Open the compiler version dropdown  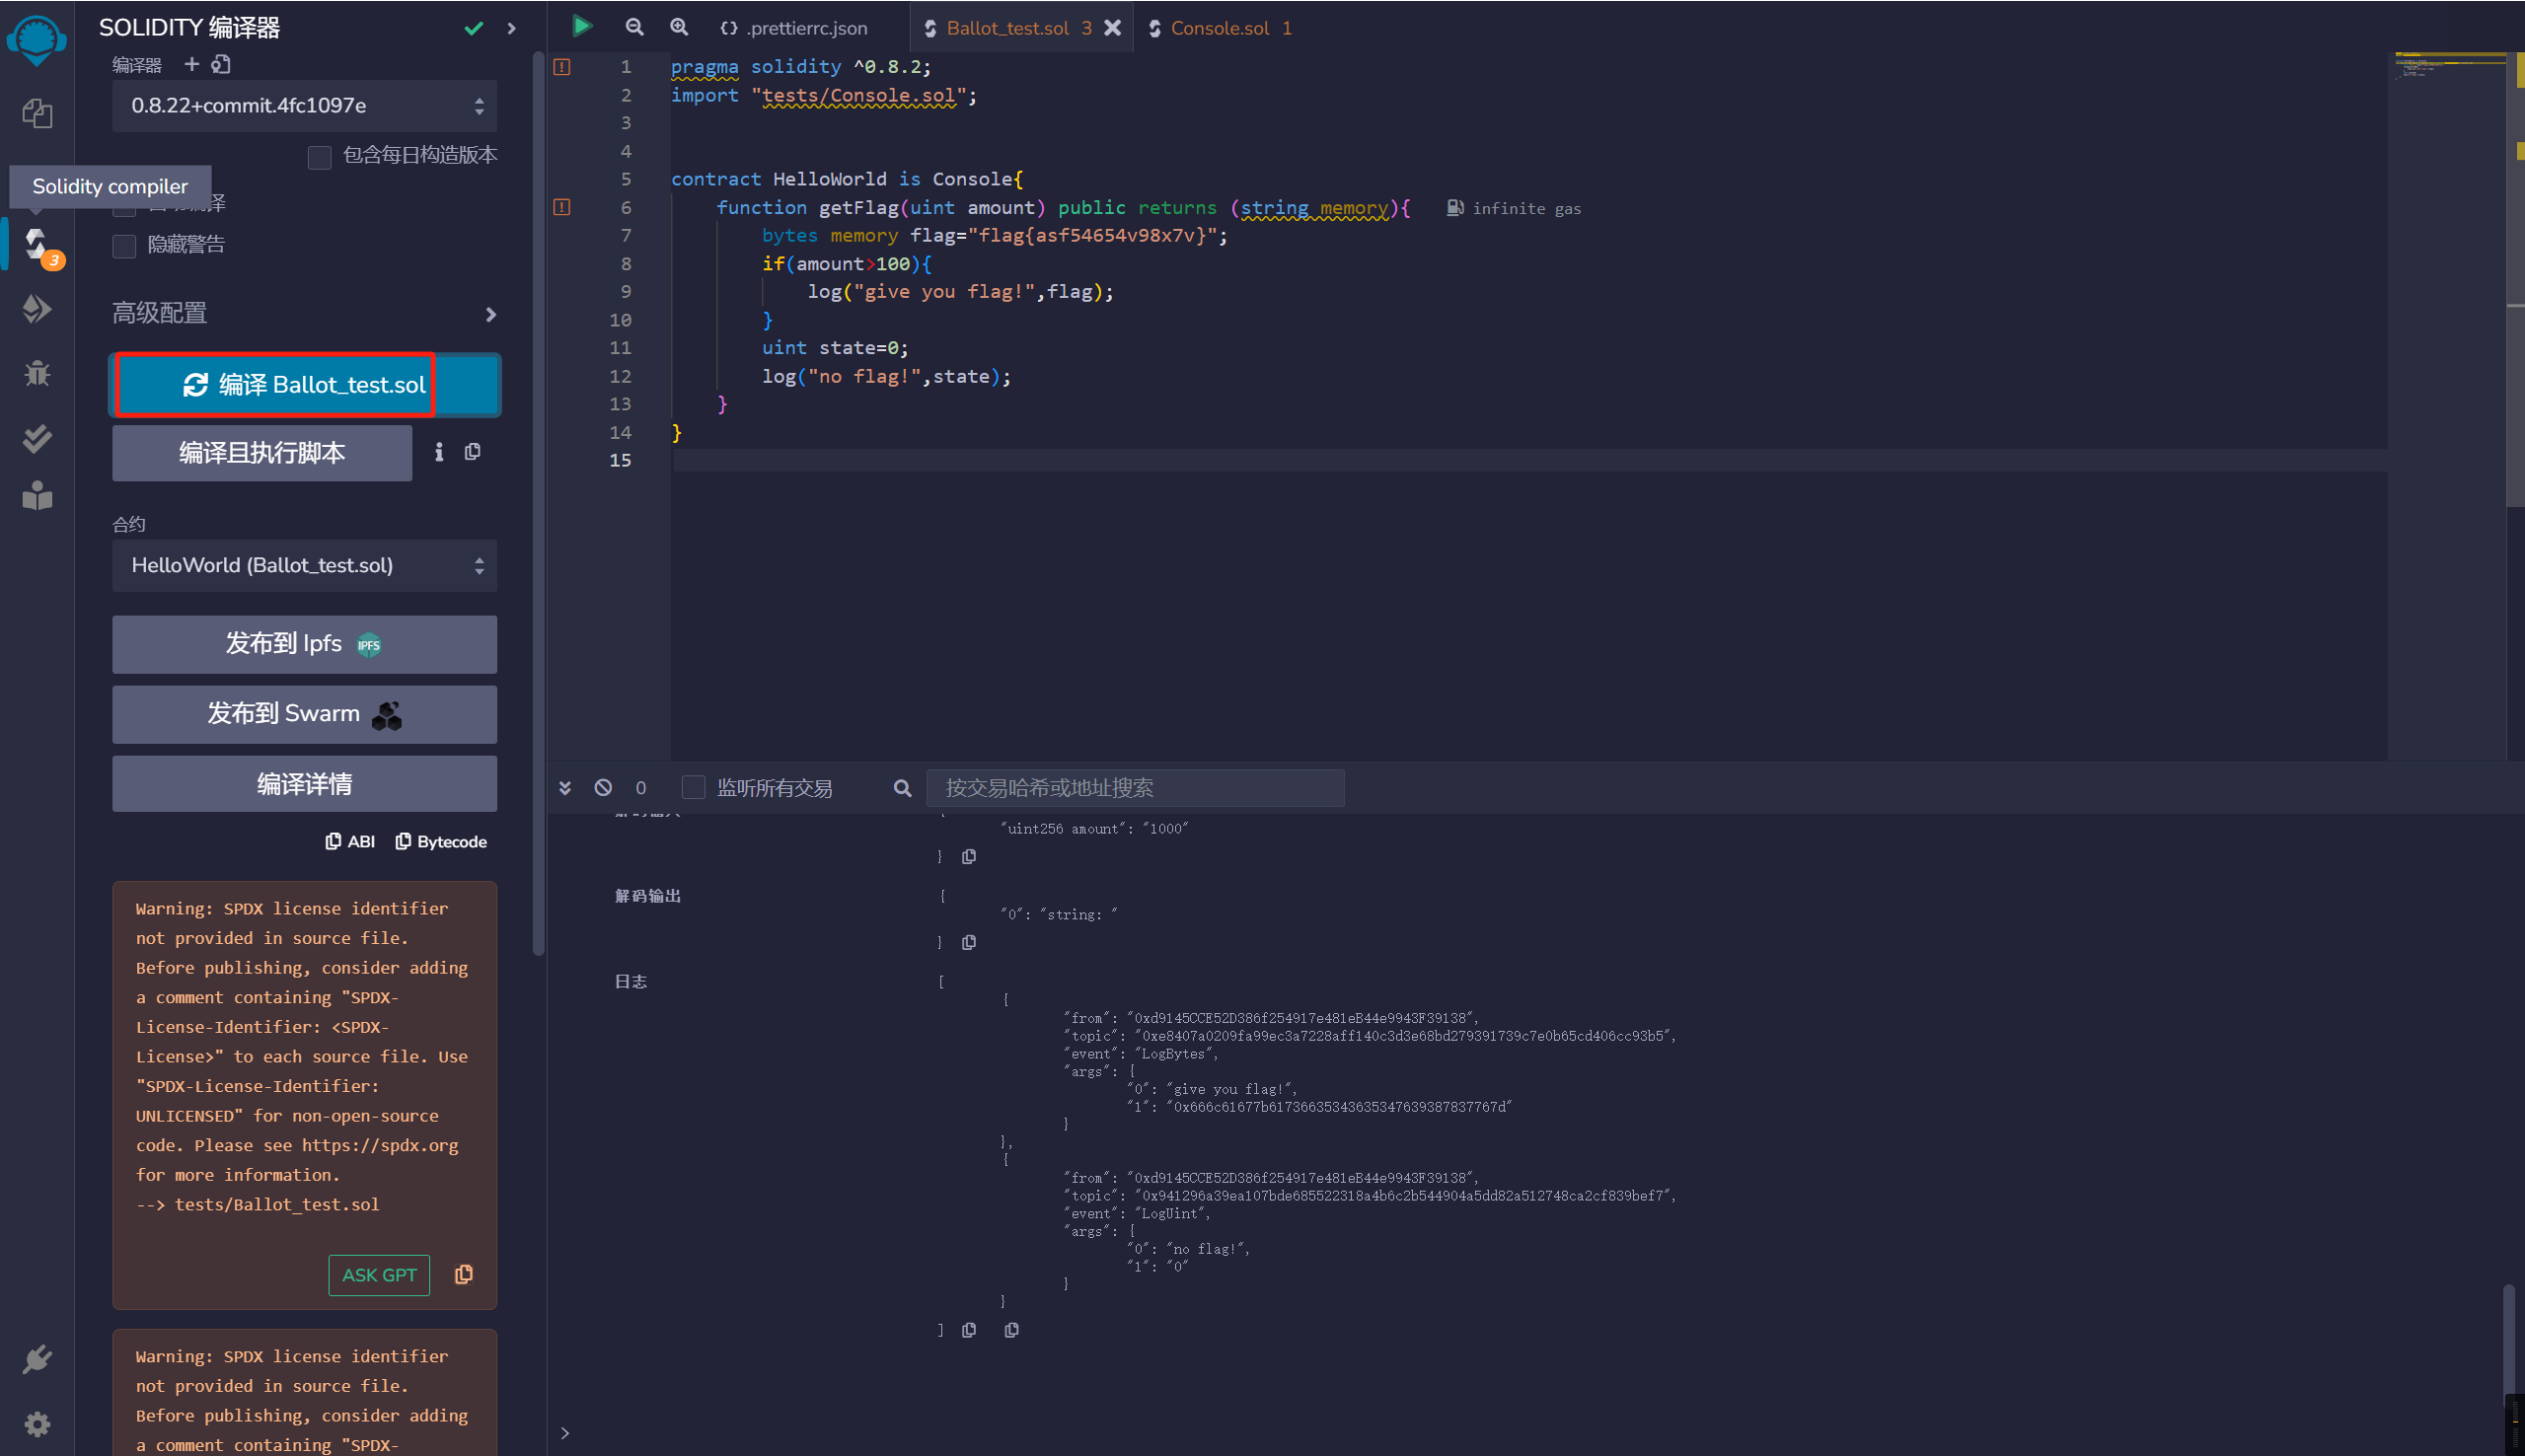[x=304, y=106]
